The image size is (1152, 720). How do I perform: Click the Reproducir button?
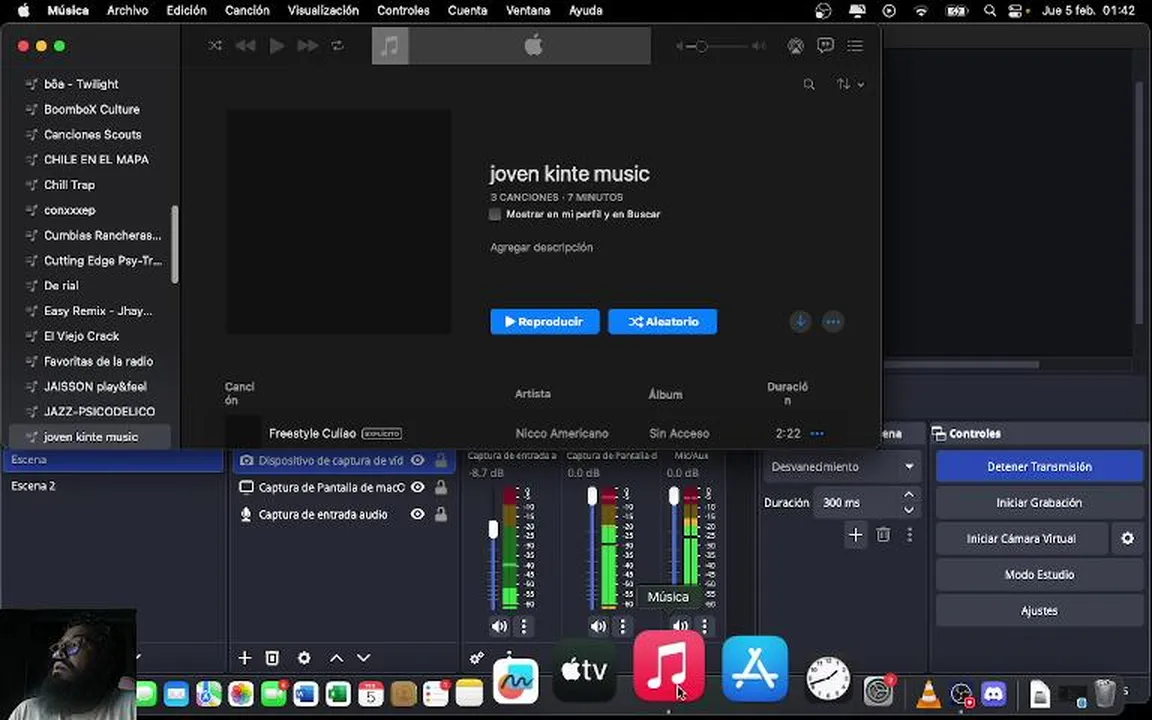coord(544,322)
